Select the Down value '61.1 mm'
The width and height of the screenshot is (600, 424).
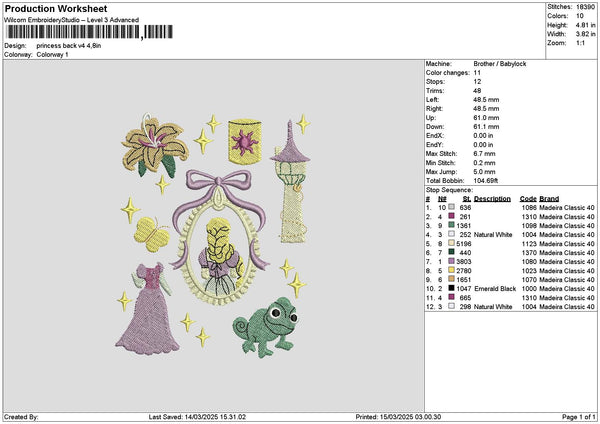(486, 127)
